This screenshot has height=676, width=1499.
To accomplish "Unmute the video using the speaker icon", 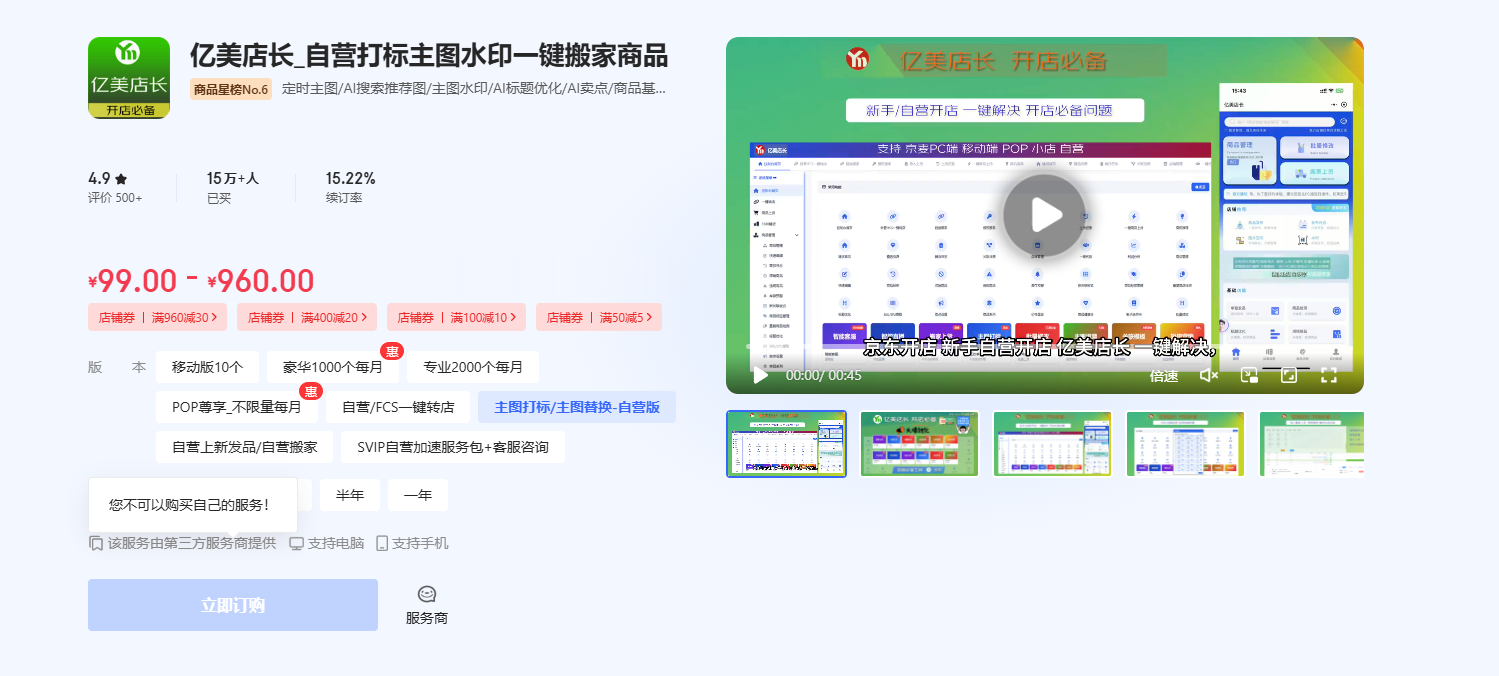I will tap(1209, 375).
